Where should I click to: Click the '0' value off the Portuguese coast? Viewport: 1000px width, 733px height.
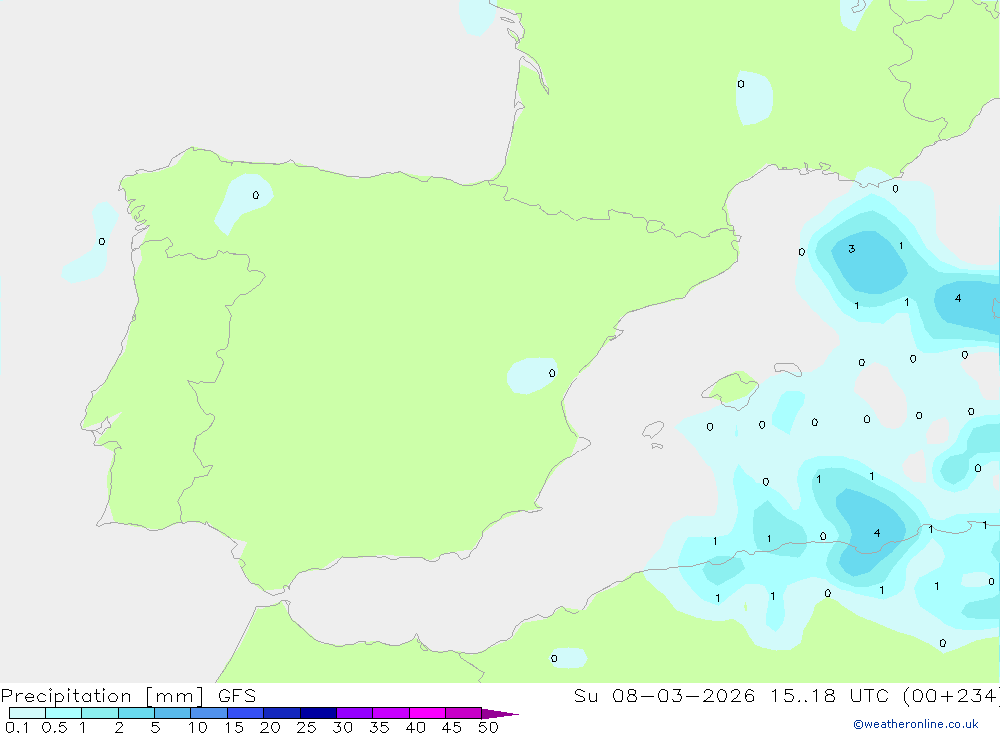pyautogui.click(x=101, y=241)
